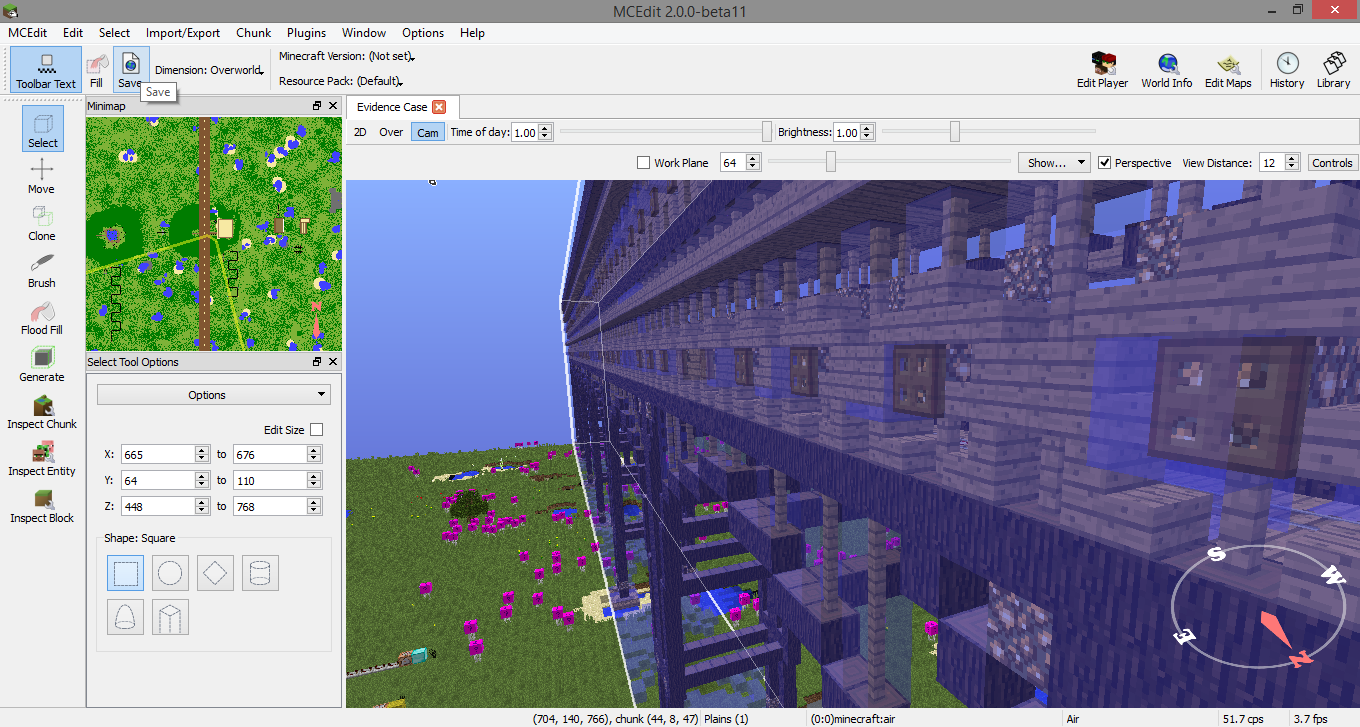Image resolution: width=1360 pixels, height=727 pixels.
Task: Choose the circle selection shape
Action: [170, 573]
